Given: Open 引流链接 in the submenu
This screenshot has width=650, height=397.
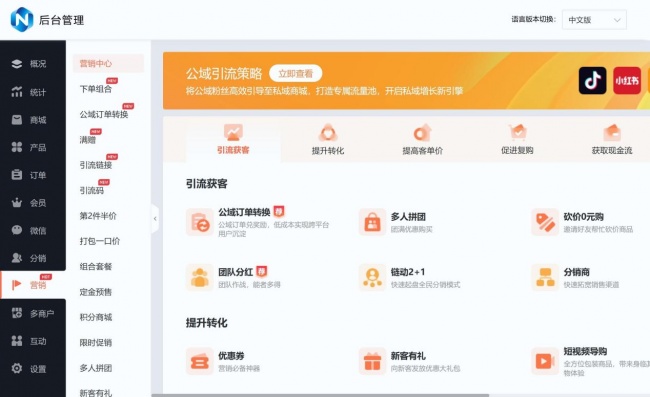Looking at the screenshot, I should click(x=96, y=165).
